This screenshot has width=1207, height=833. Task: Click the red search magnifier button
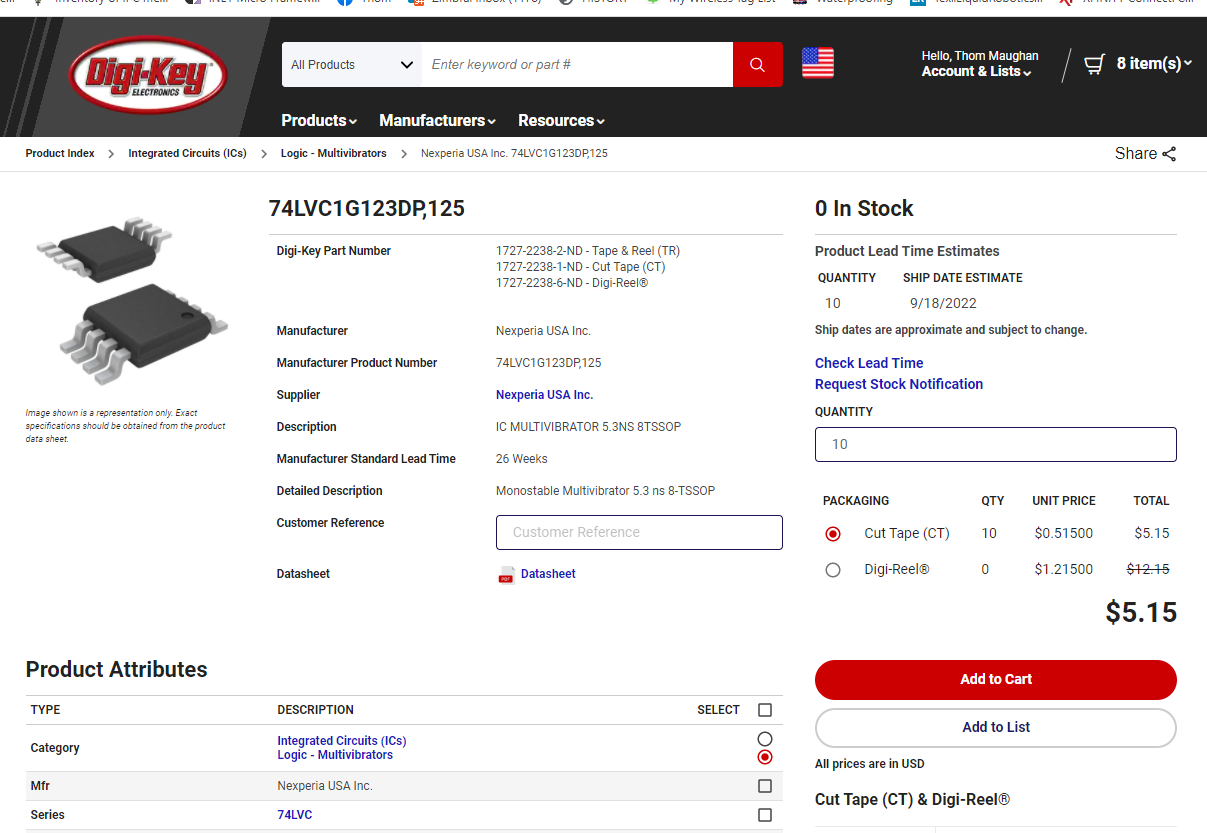(x=758, y=65)
